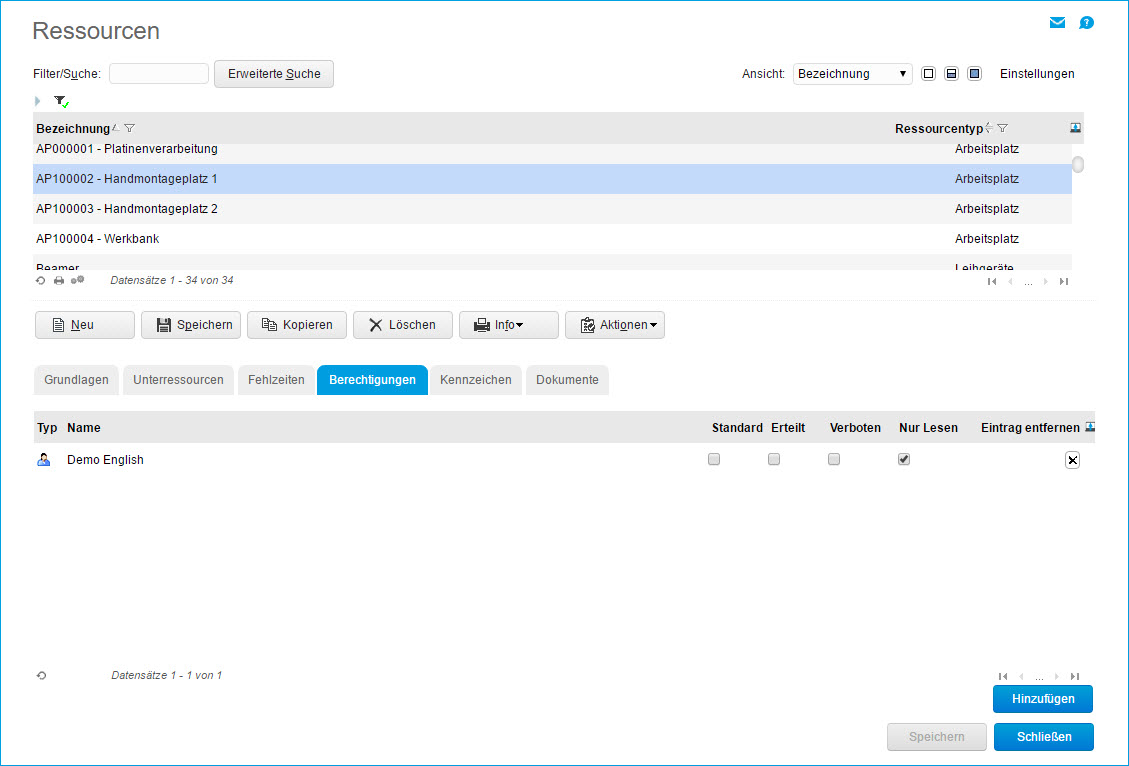Open the help question mark icon
Screen dimensions: 1129x766
[1086, 23]
